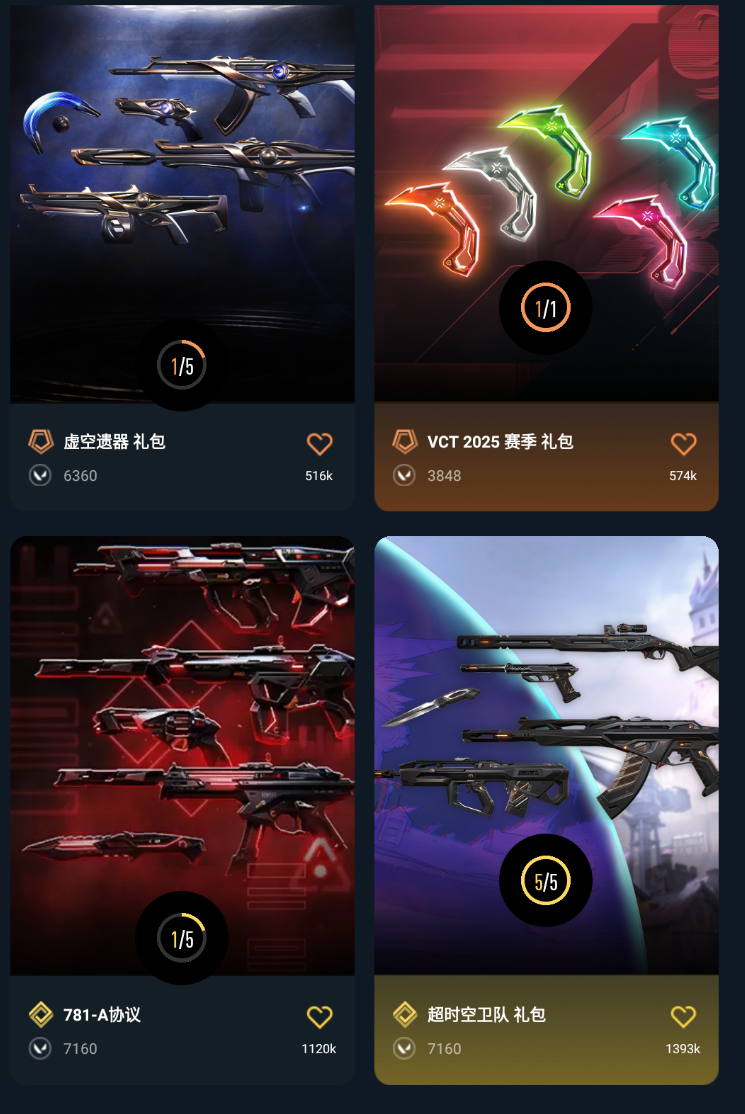This screenshot has width=745, height=1114.
Task: Favorite the 虚空遗器 礼包 bundle with heart
Action: [319, 443]
